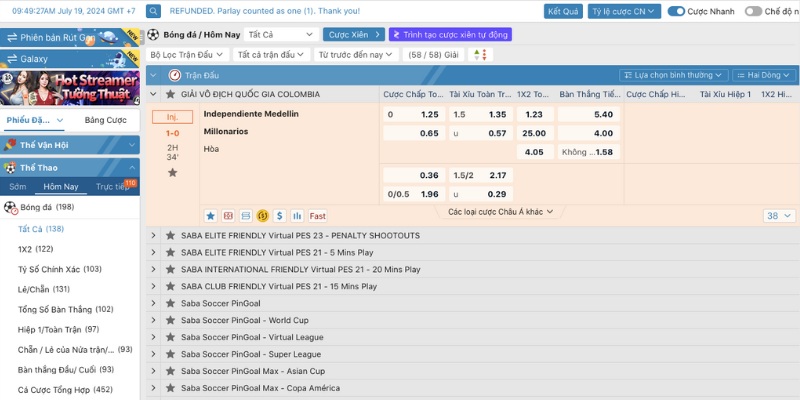The image size is (800, 400).
Task: Click the blue star icon in match toolbar
Action: click(210, 215)
